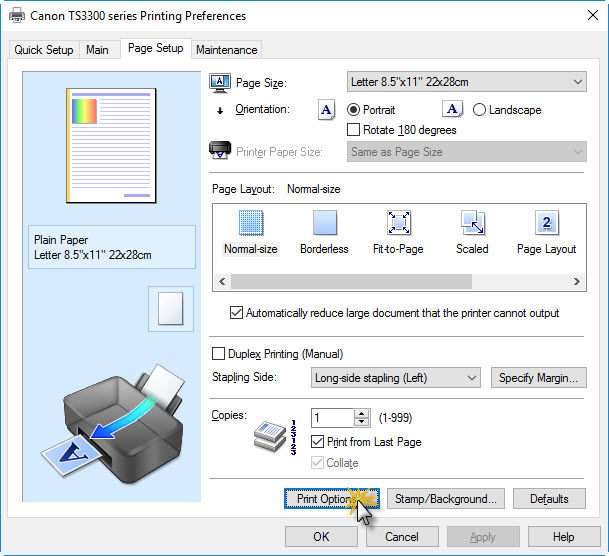This screenshot has width=609, height=556.
Task: Expand the Stapling Side dropdown
Action: coord(394,378)
